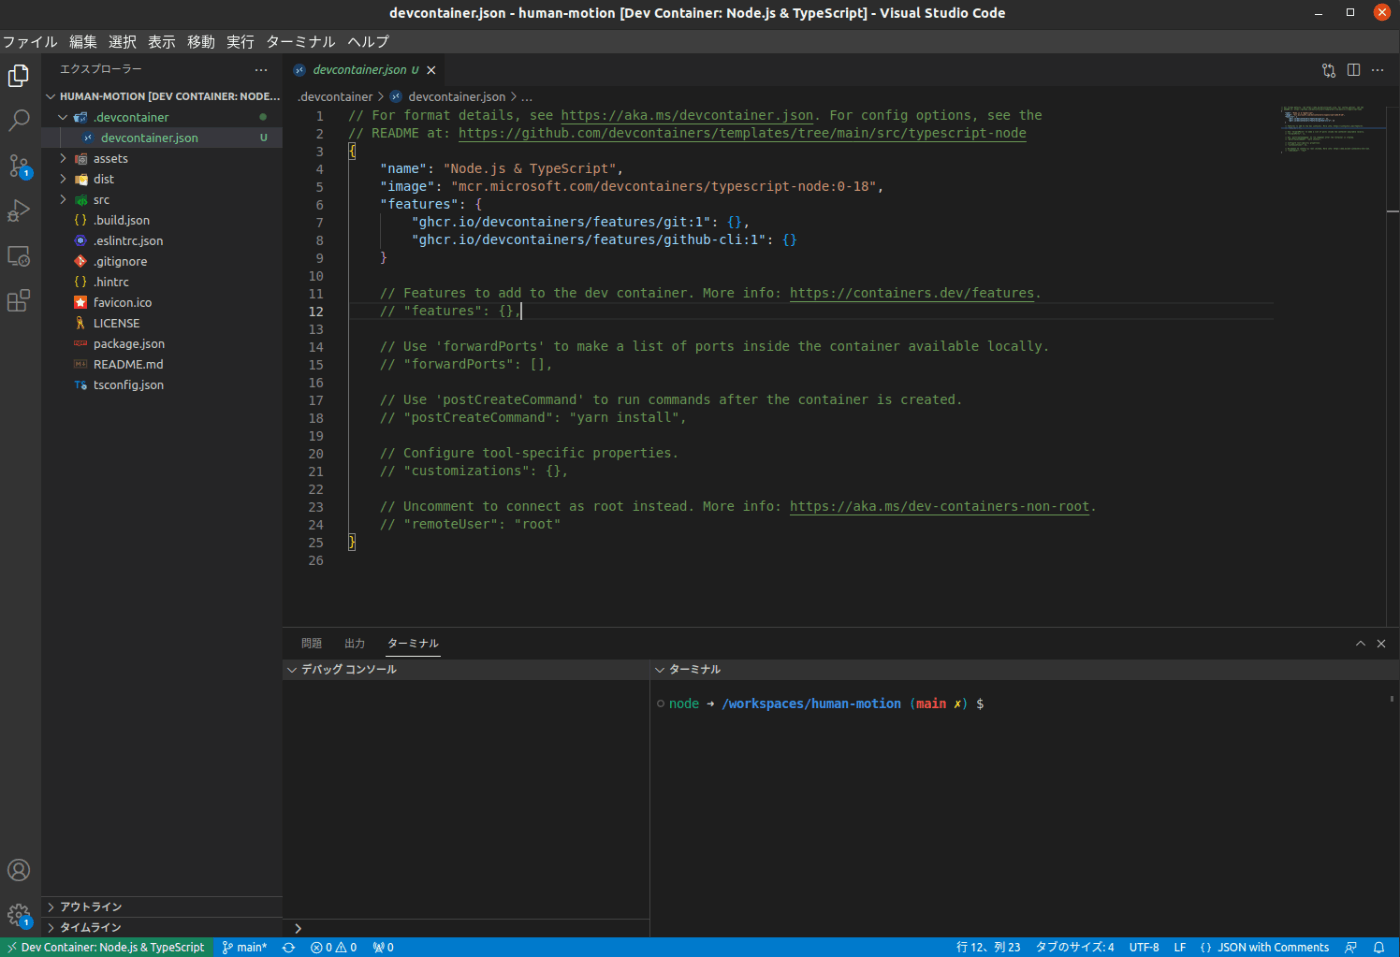This screenshot has width=1400, height=957.
Task: Change indentation タブのサイズ: 4
Action: tap(1075, 947)
